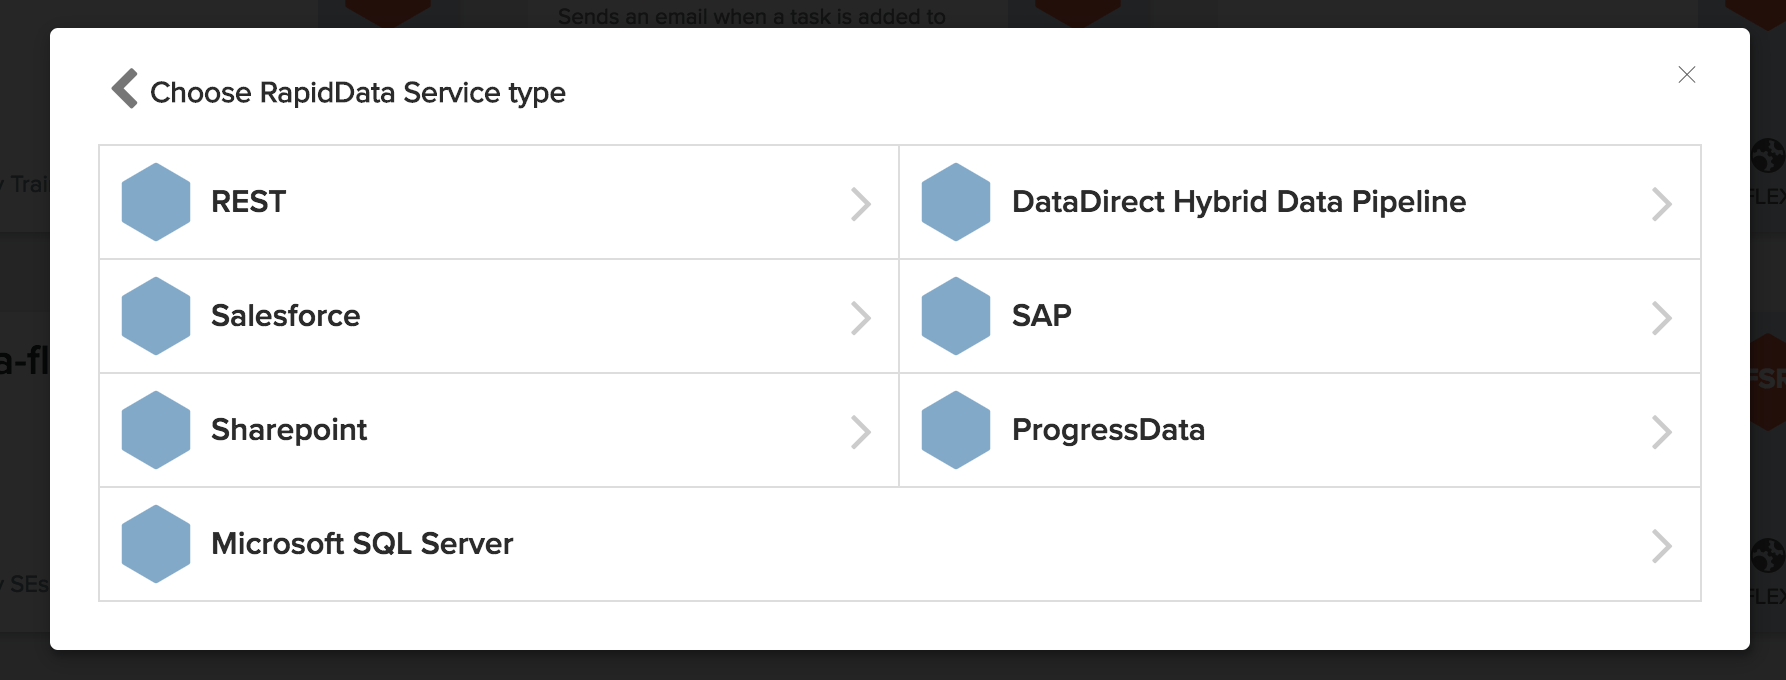
Task: Click the Salesforce hexagon icon
Action: (x=156, y=316)
